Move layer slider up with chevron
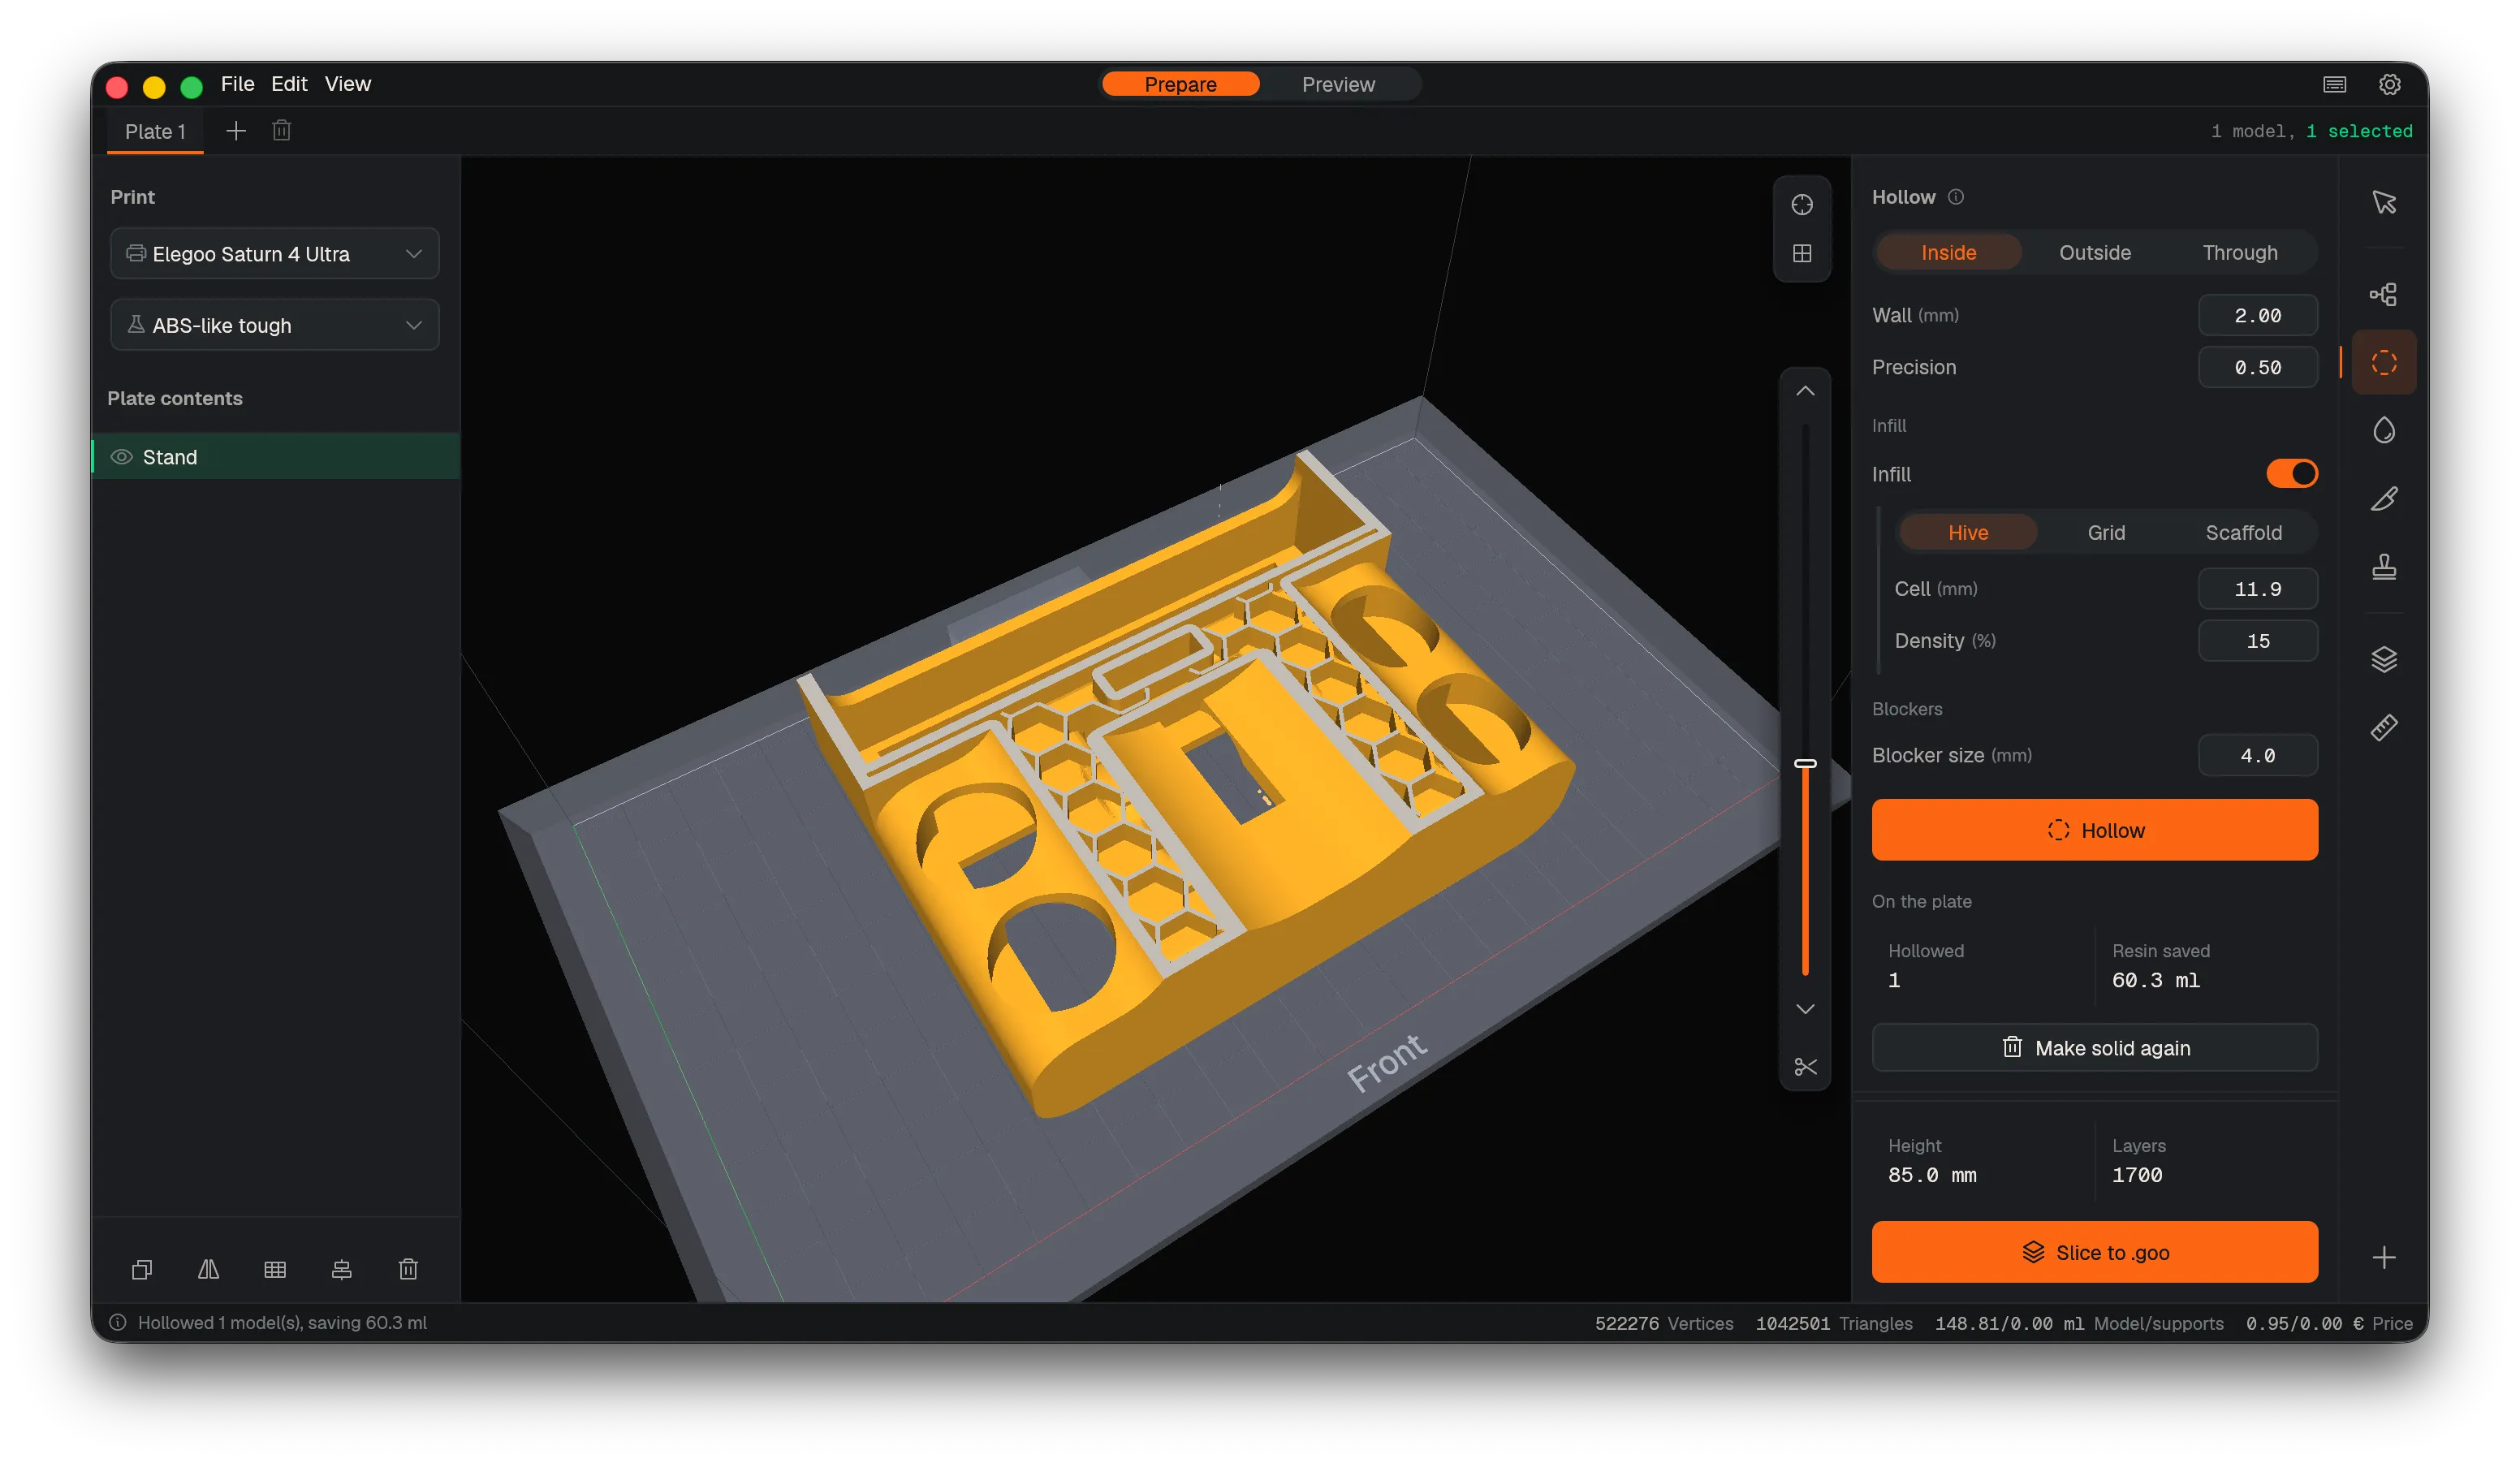Image resolution: width=2520 pixels, height=1463 pixels. click(x=1804, y=391)
